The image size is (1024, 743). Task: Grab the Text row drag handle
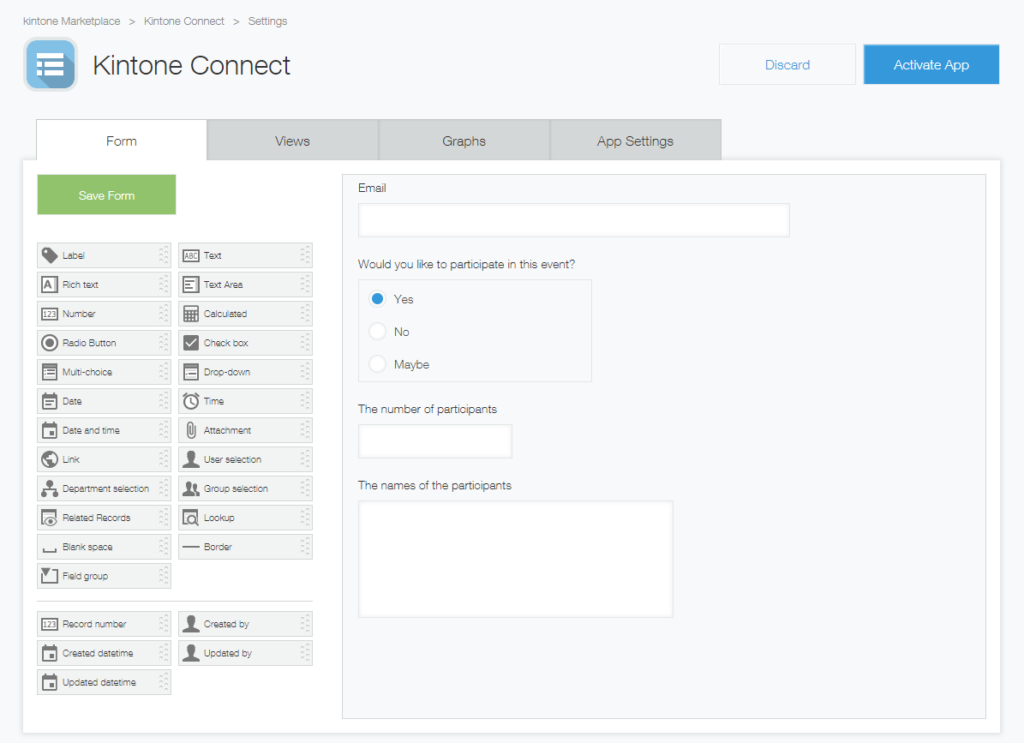click(x=305, y=255)
